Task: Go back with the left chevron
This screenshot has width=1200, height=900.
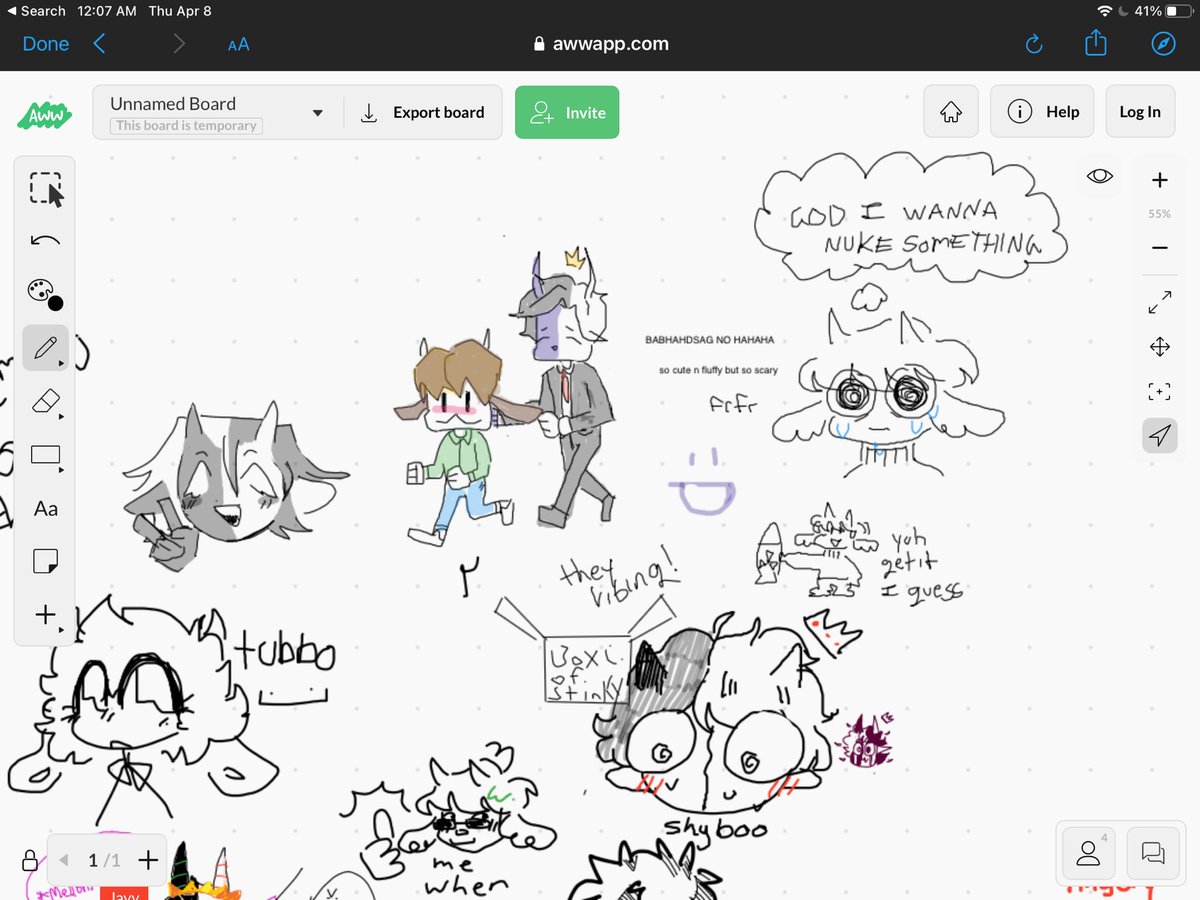Action: (x=99, y=44)
